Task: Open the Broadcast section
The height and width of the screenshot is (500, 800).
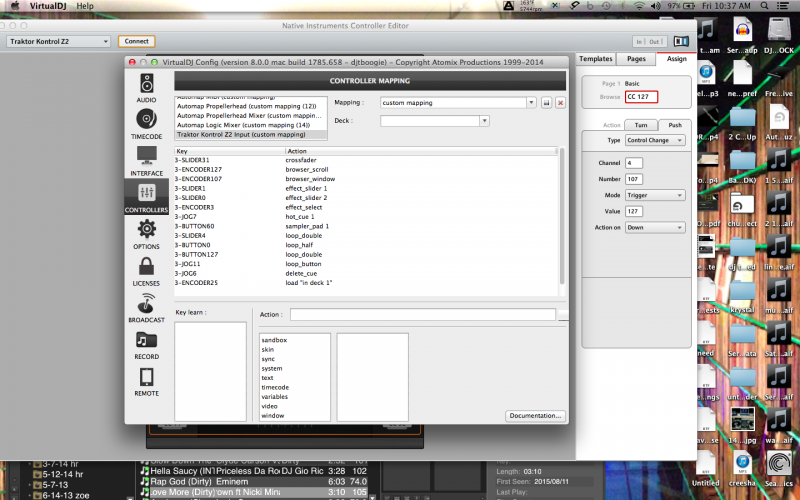Action: coord(146,308)
